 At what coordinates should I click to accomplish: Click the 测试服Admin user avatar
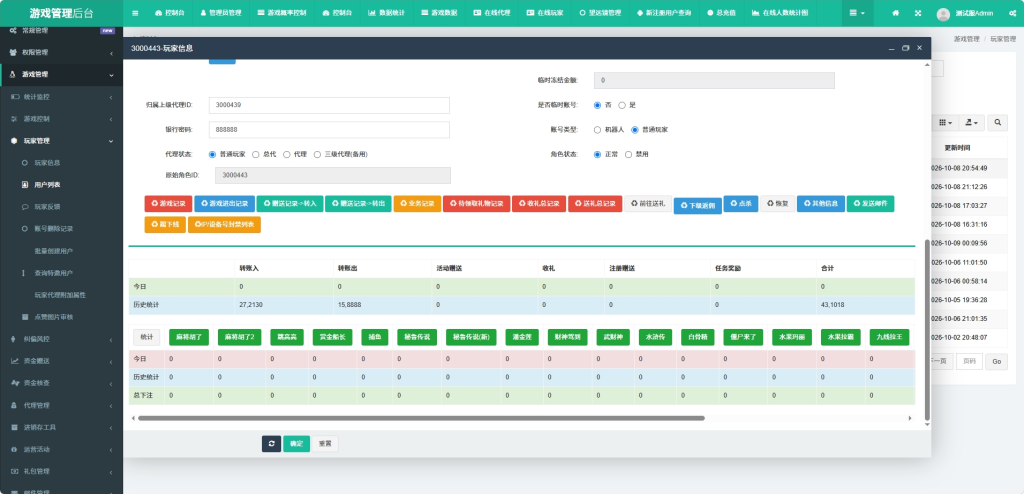[x=943, y=14]
